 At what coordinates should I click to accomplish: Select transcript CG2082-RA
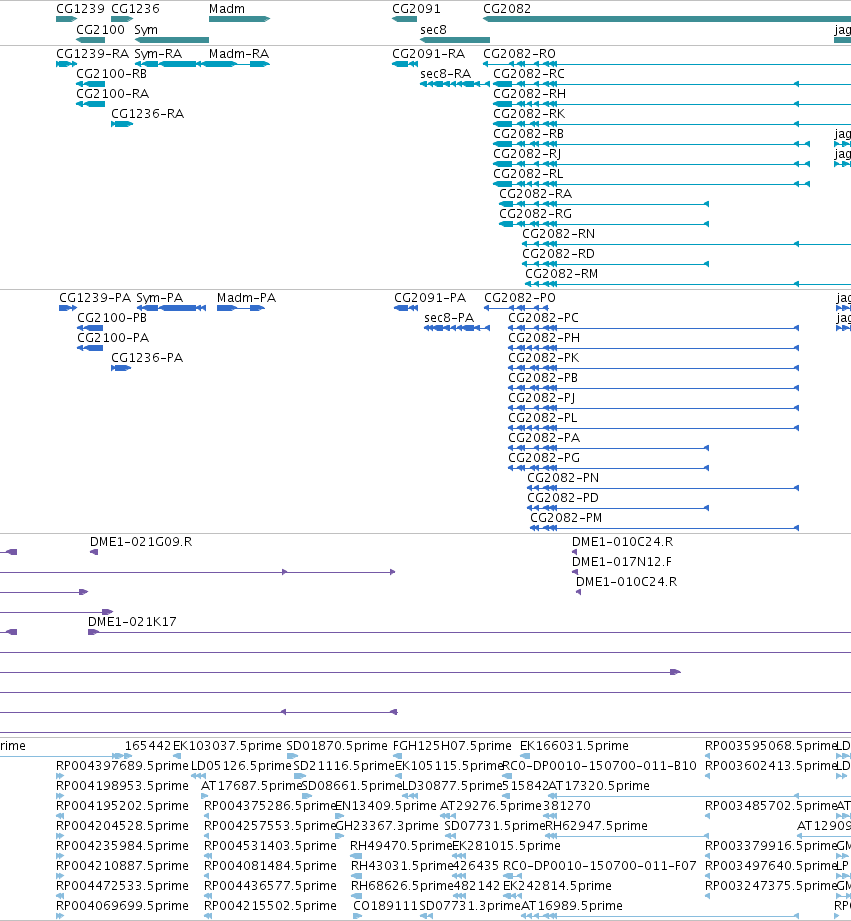536,193
